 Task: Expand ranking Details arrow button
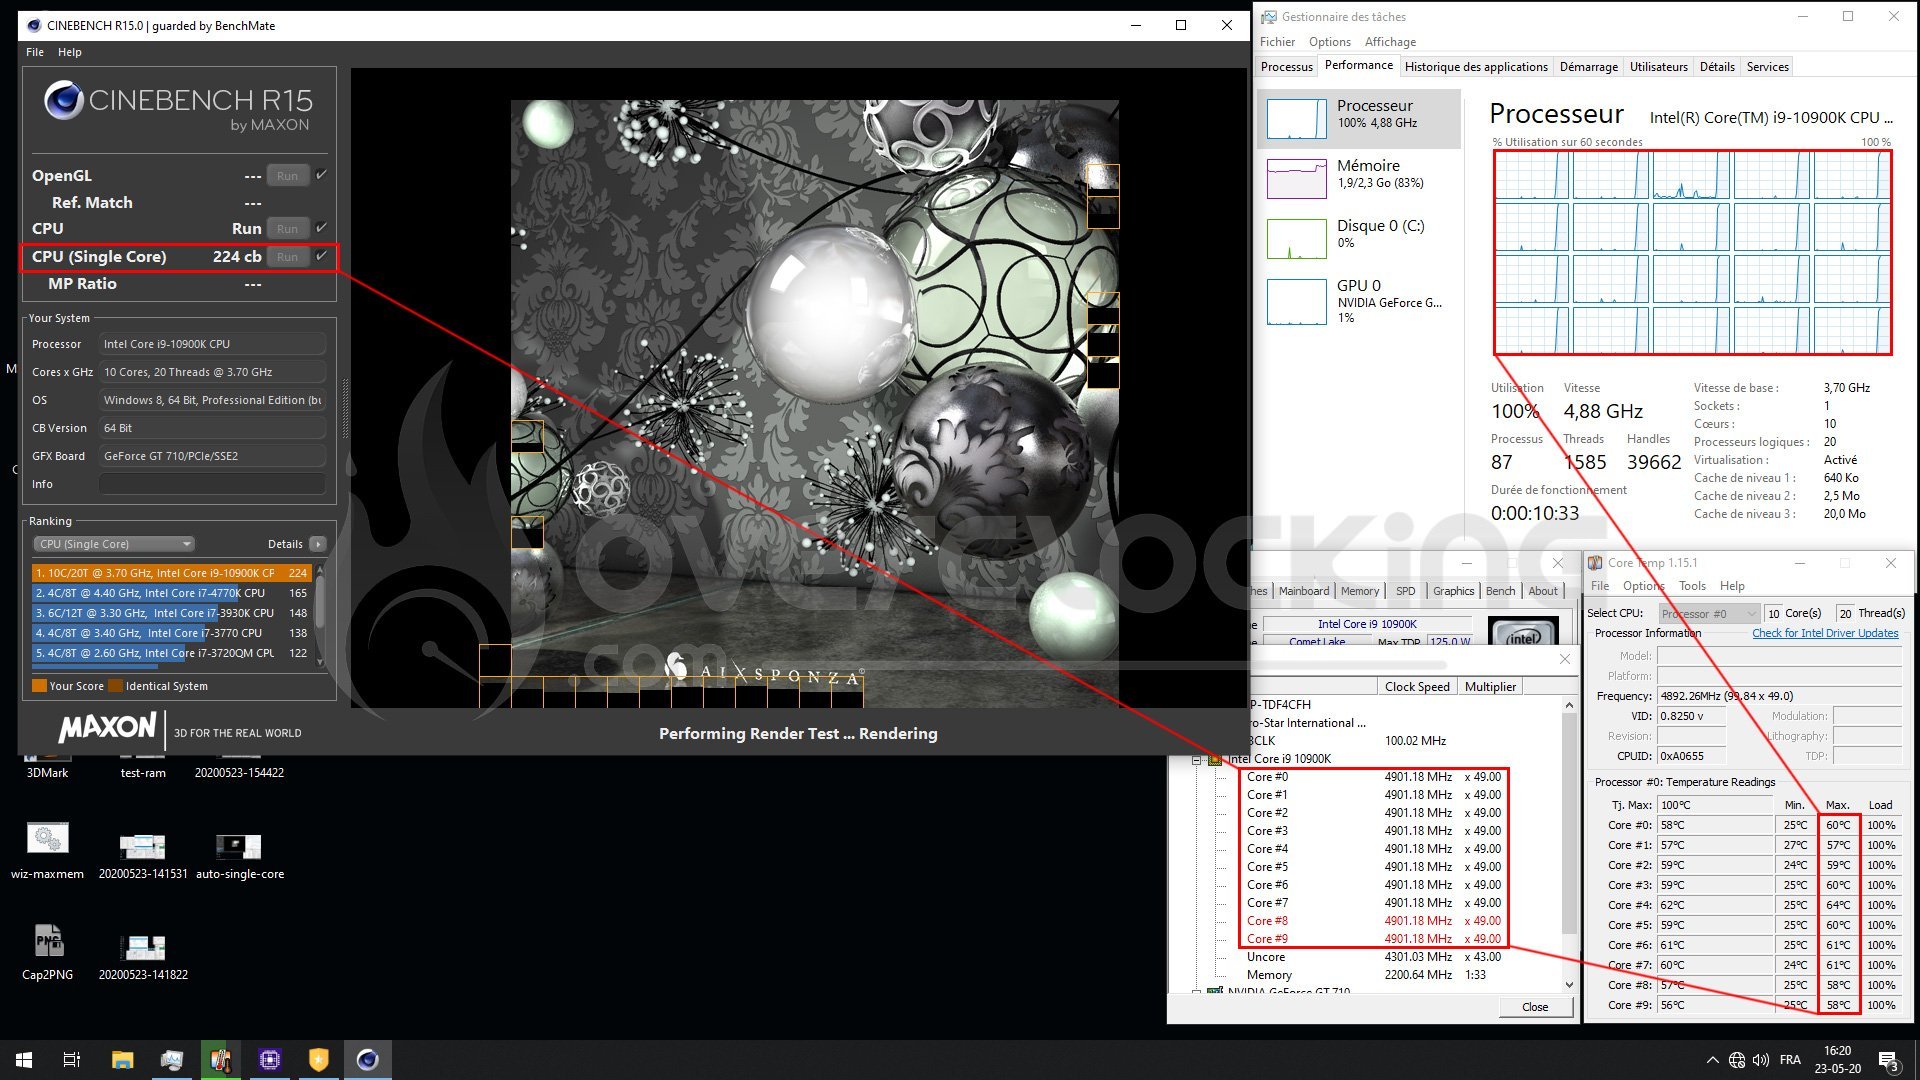click(318, 544)
